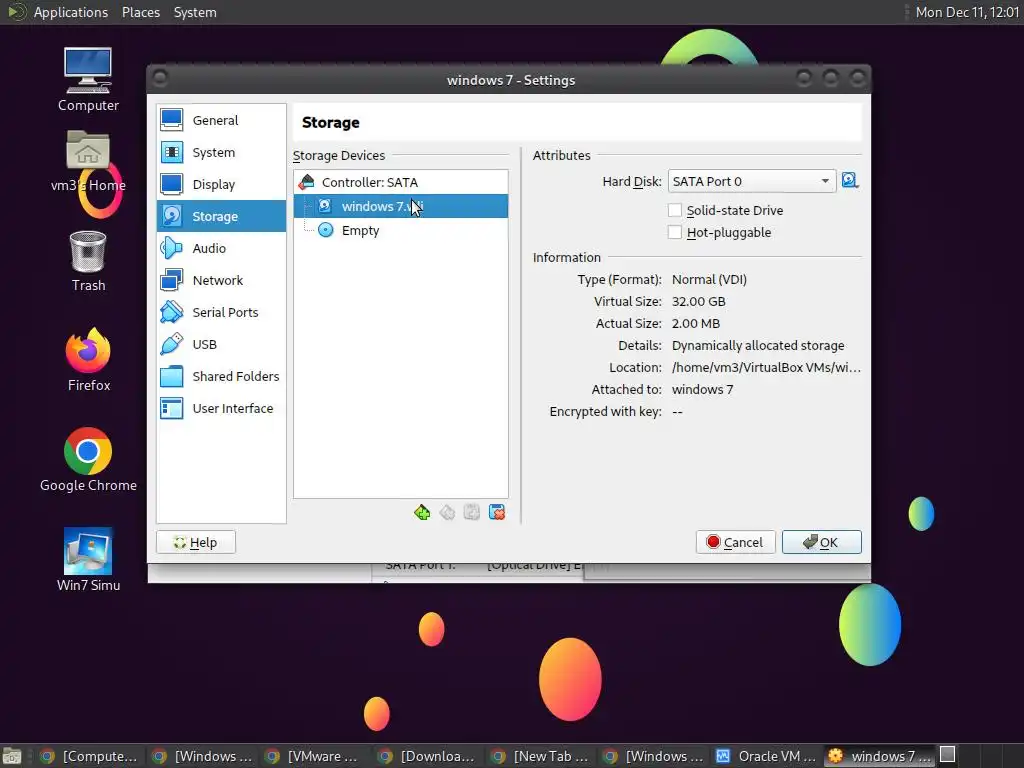Select the Controller: SATA tree item

(x=400, y=182)
